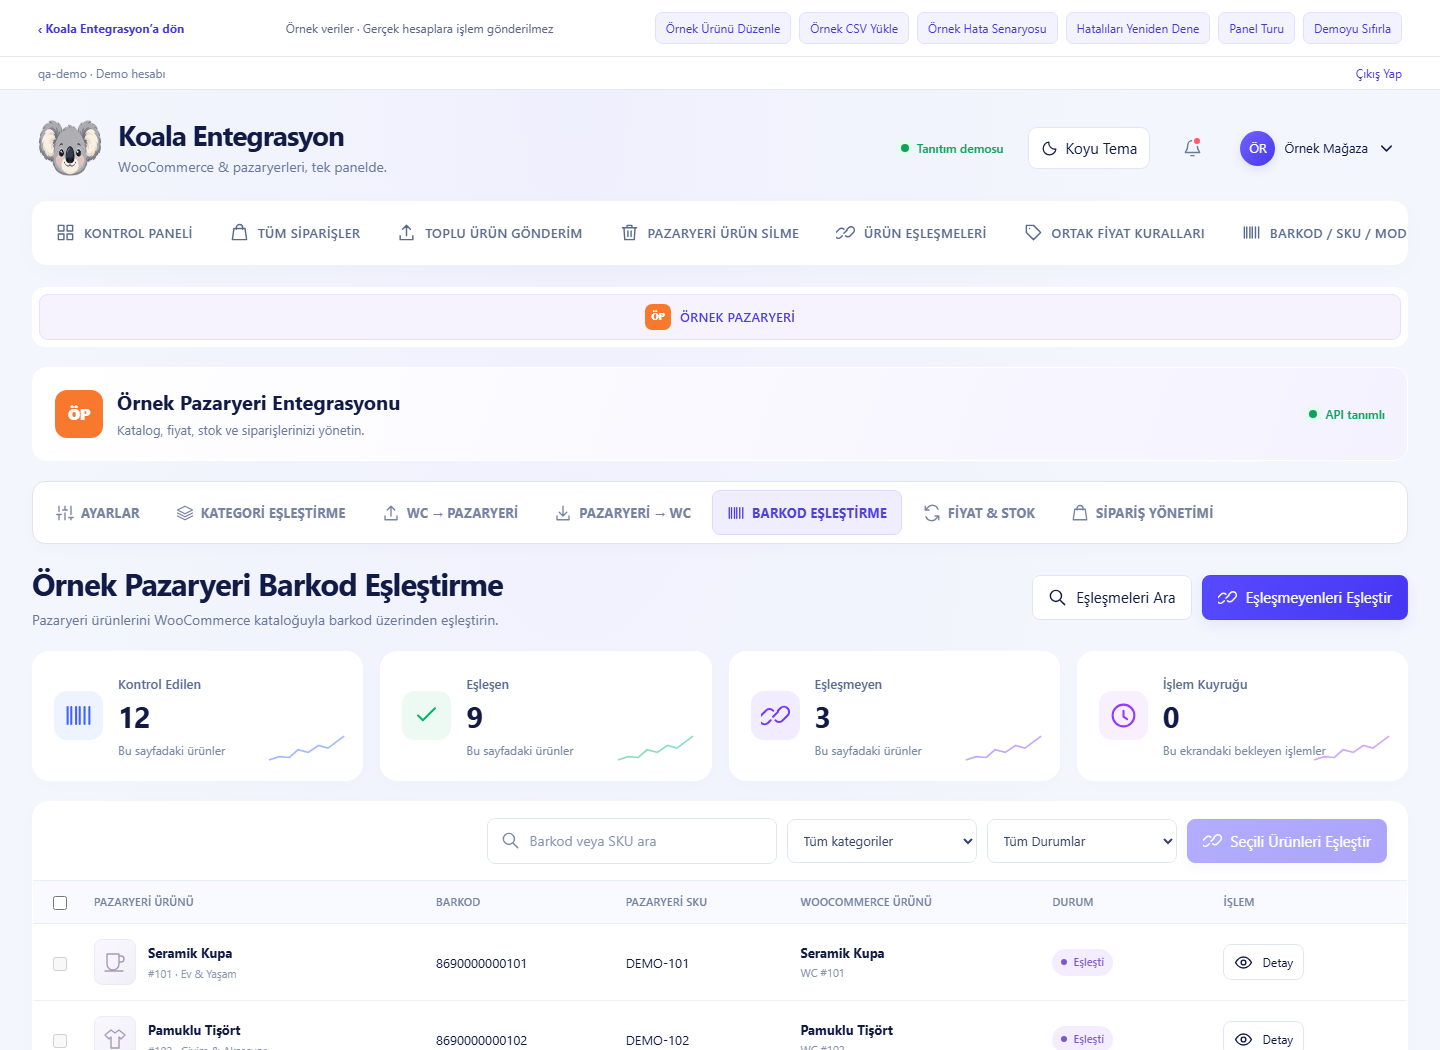Switch to the Ayarlar tab
Viewport: 1440px width, 1050px height.
click(98, 513)
